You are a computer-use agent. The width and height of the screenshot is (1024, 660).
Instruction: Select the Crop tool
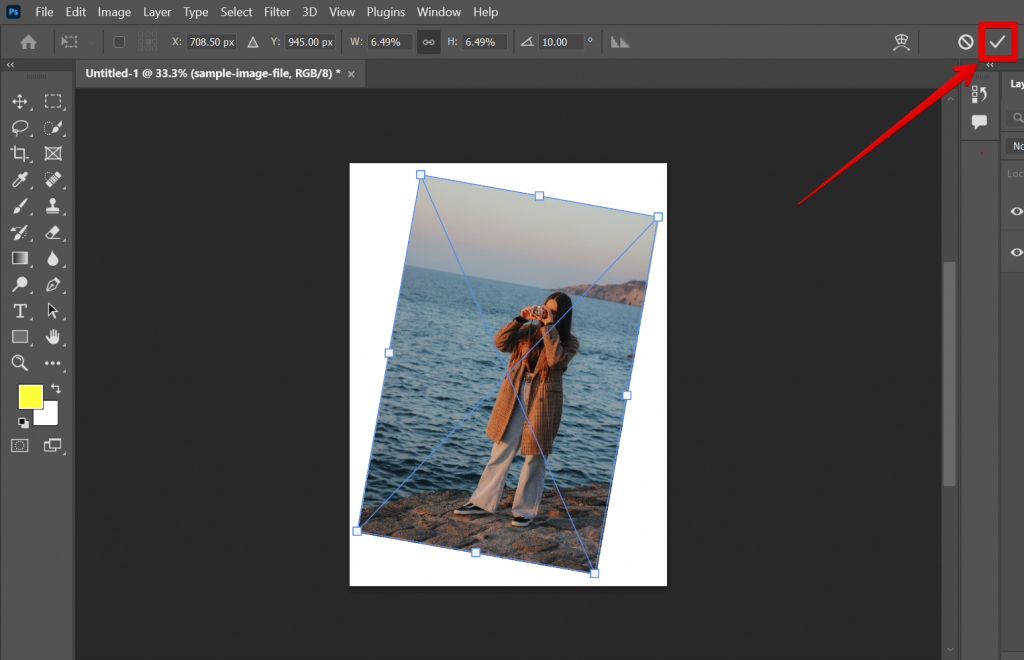tap(20, 153)
